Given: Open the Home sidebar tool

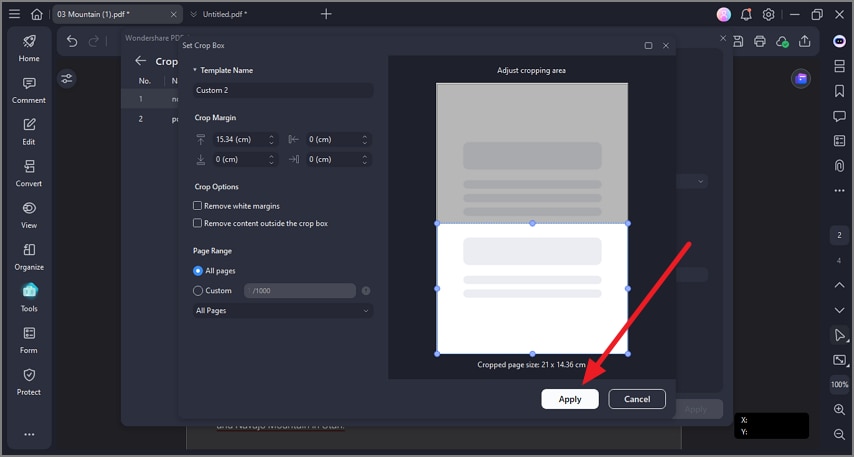Looking at the screenshot, I should [29, 48].
